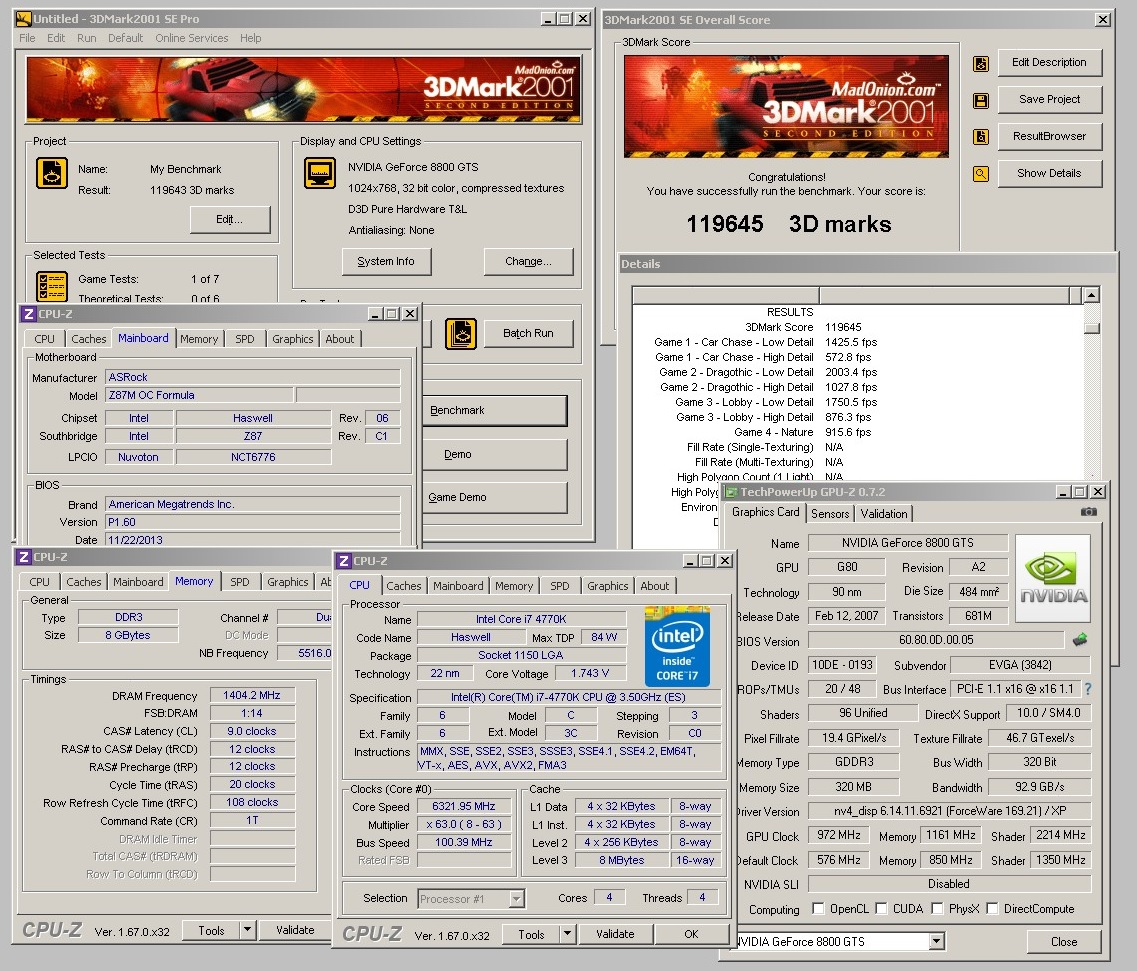1137x971 pixels.
Task: Click the magnifier Show Details icon
Action: (x=980, y=174)
